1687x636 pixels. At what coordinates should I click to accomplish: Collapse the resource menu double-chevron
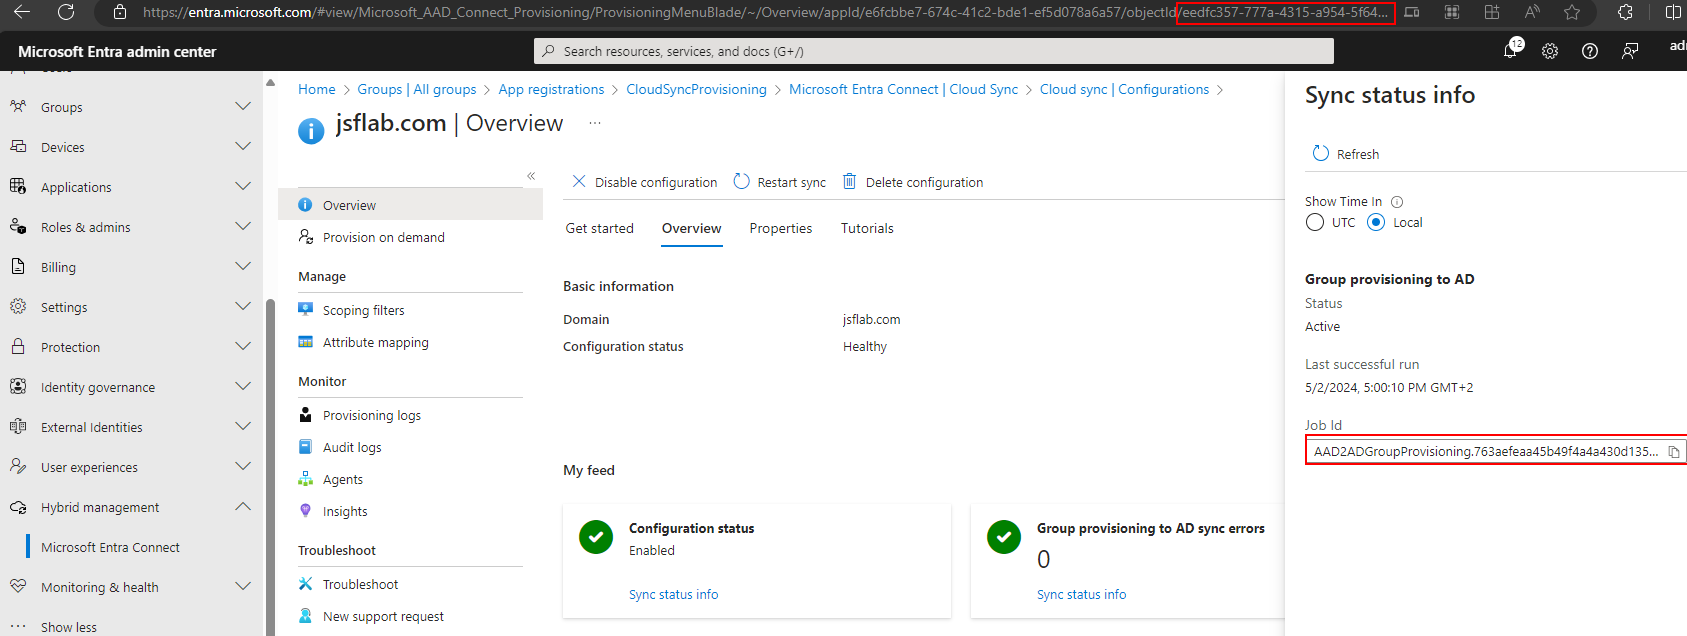click(531, 176)
